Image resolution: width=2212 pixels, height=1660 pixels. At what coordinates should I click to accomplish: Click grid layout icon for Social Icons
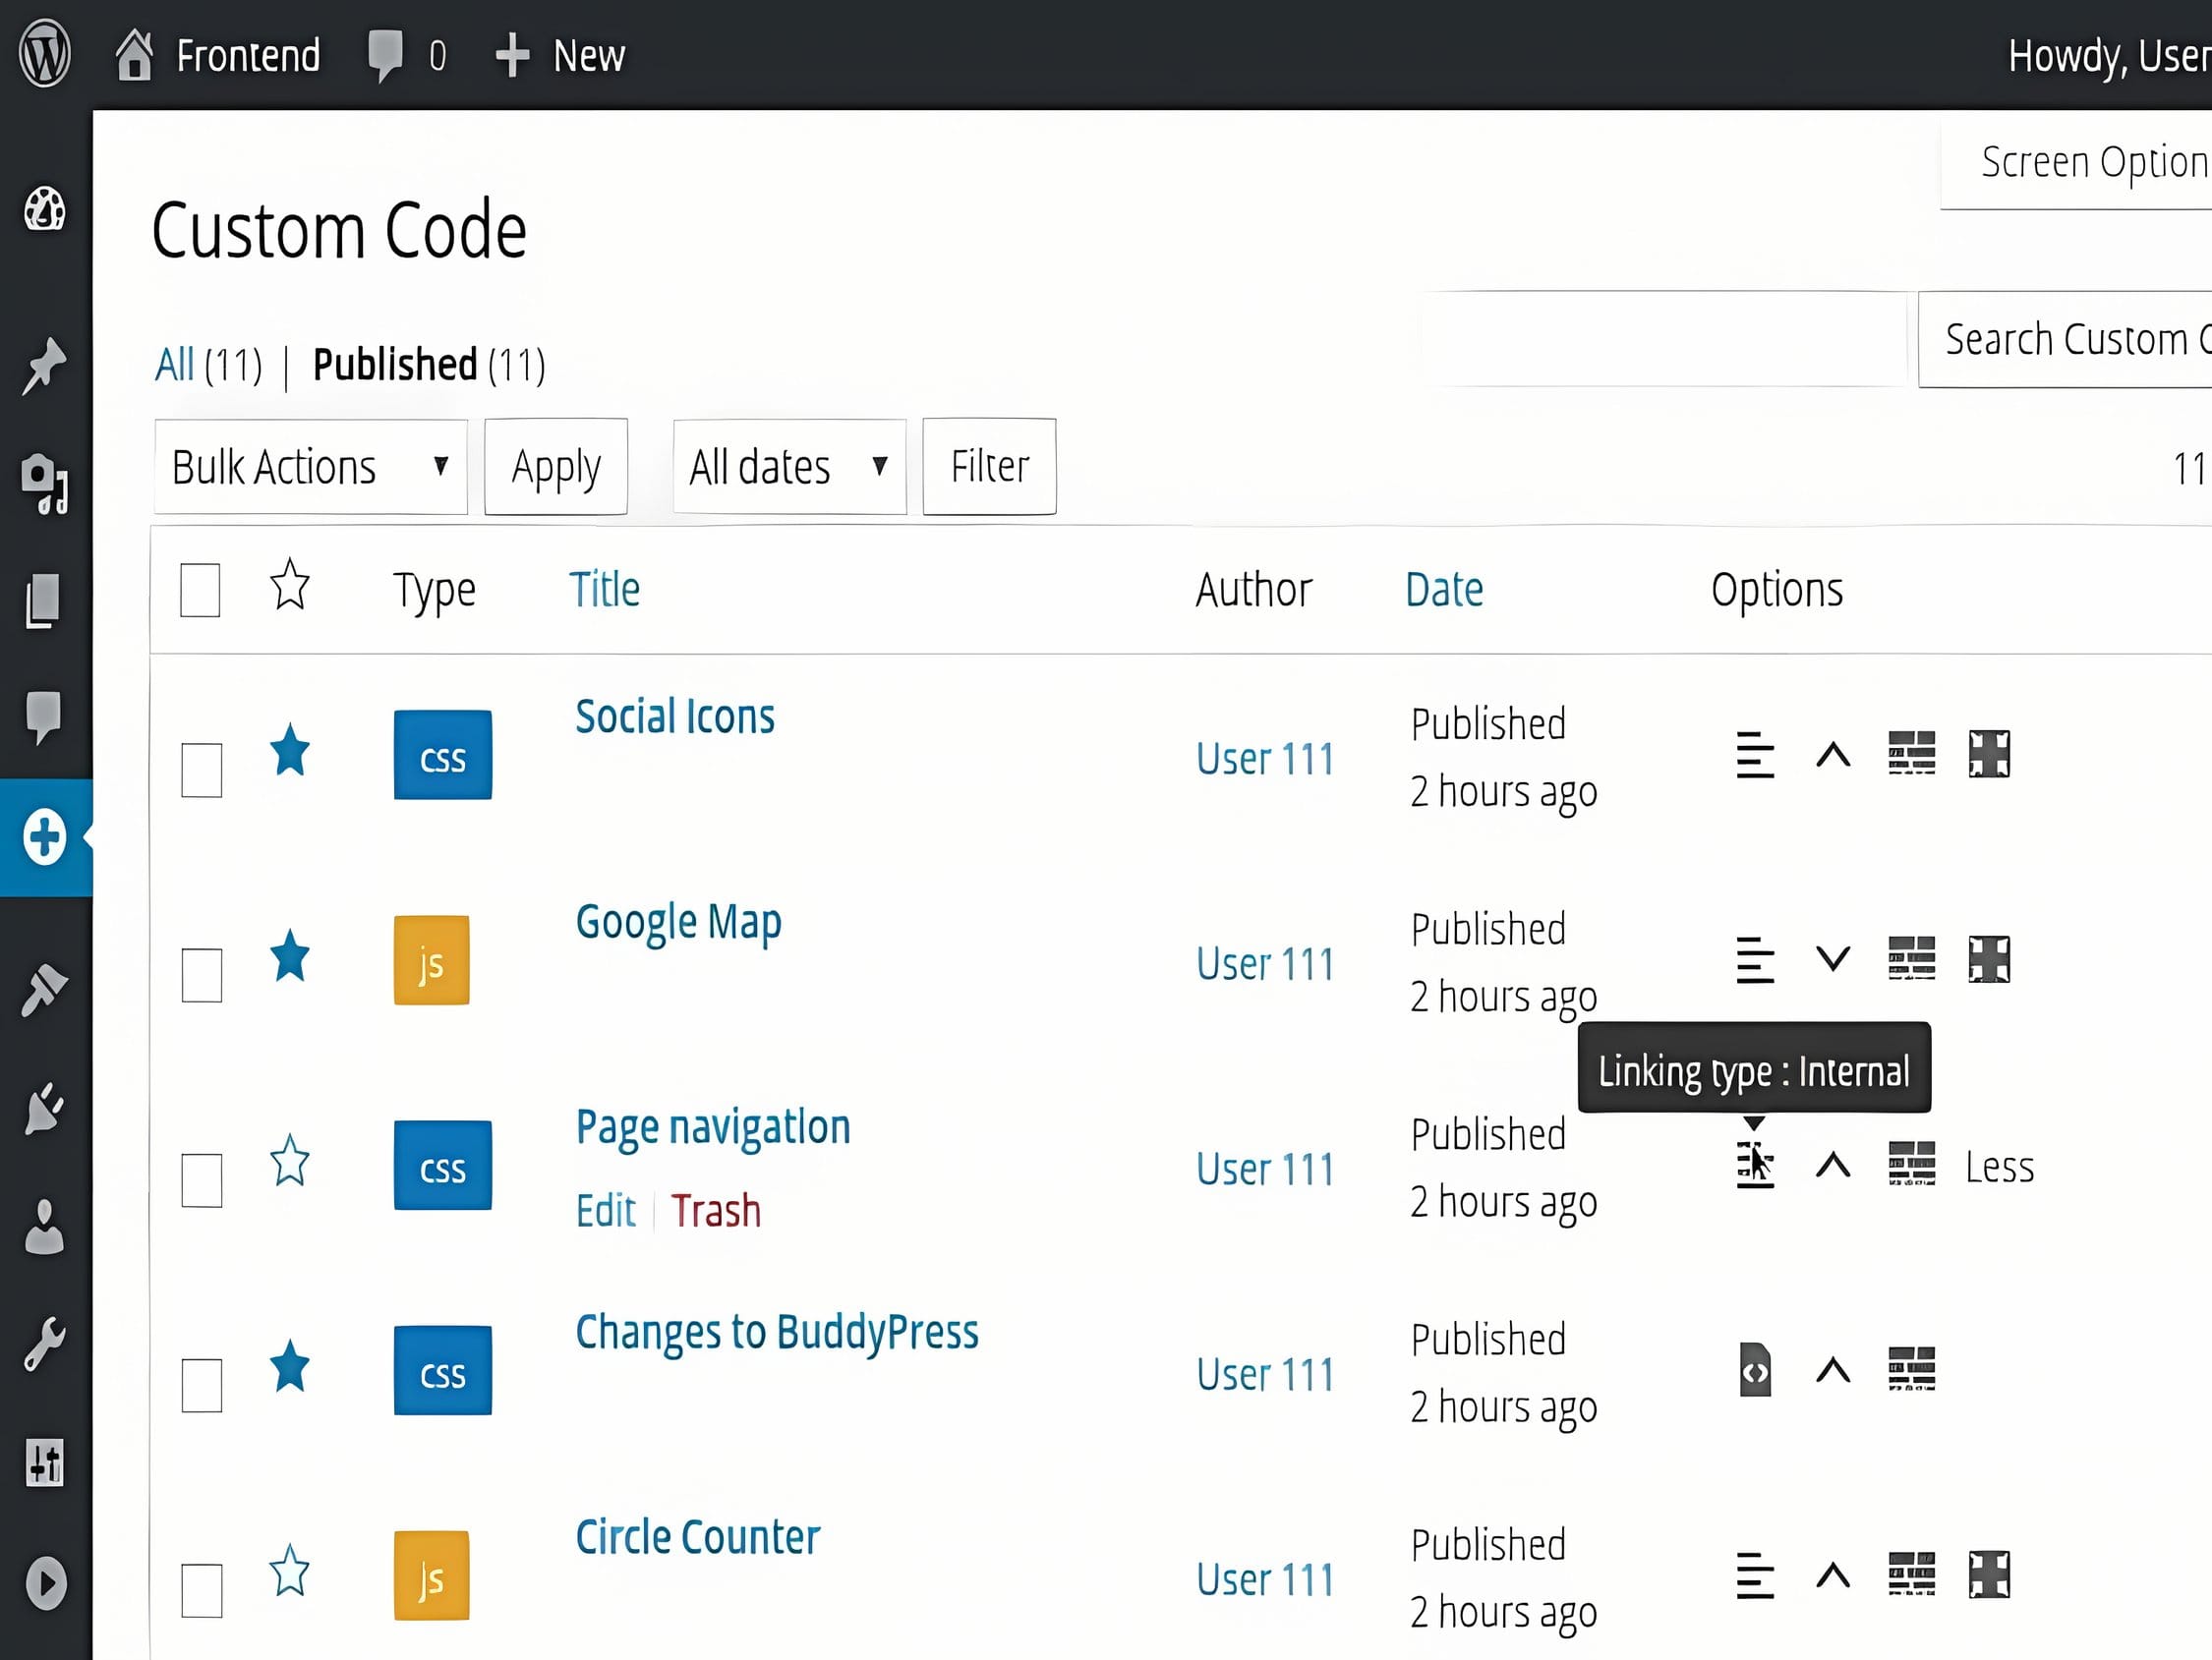(1911, 754)
